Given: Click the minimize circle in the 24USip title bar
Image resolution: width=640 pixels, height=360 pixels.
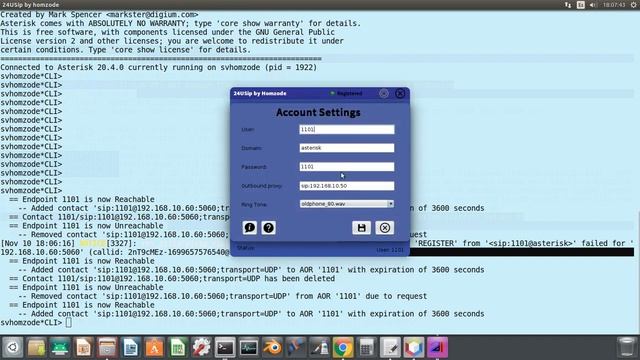Looking at the screenshot, I should point(384,93).
